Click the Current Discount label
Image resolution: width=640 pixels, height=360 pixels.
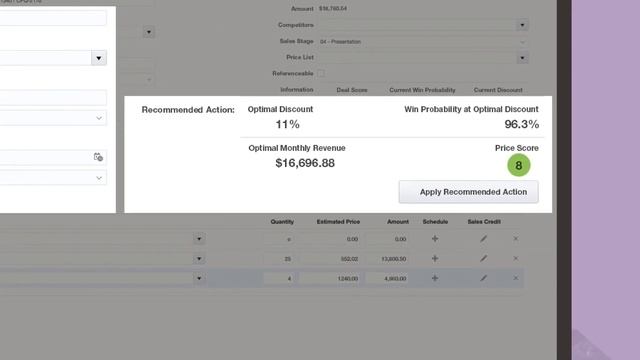[498, 90]
